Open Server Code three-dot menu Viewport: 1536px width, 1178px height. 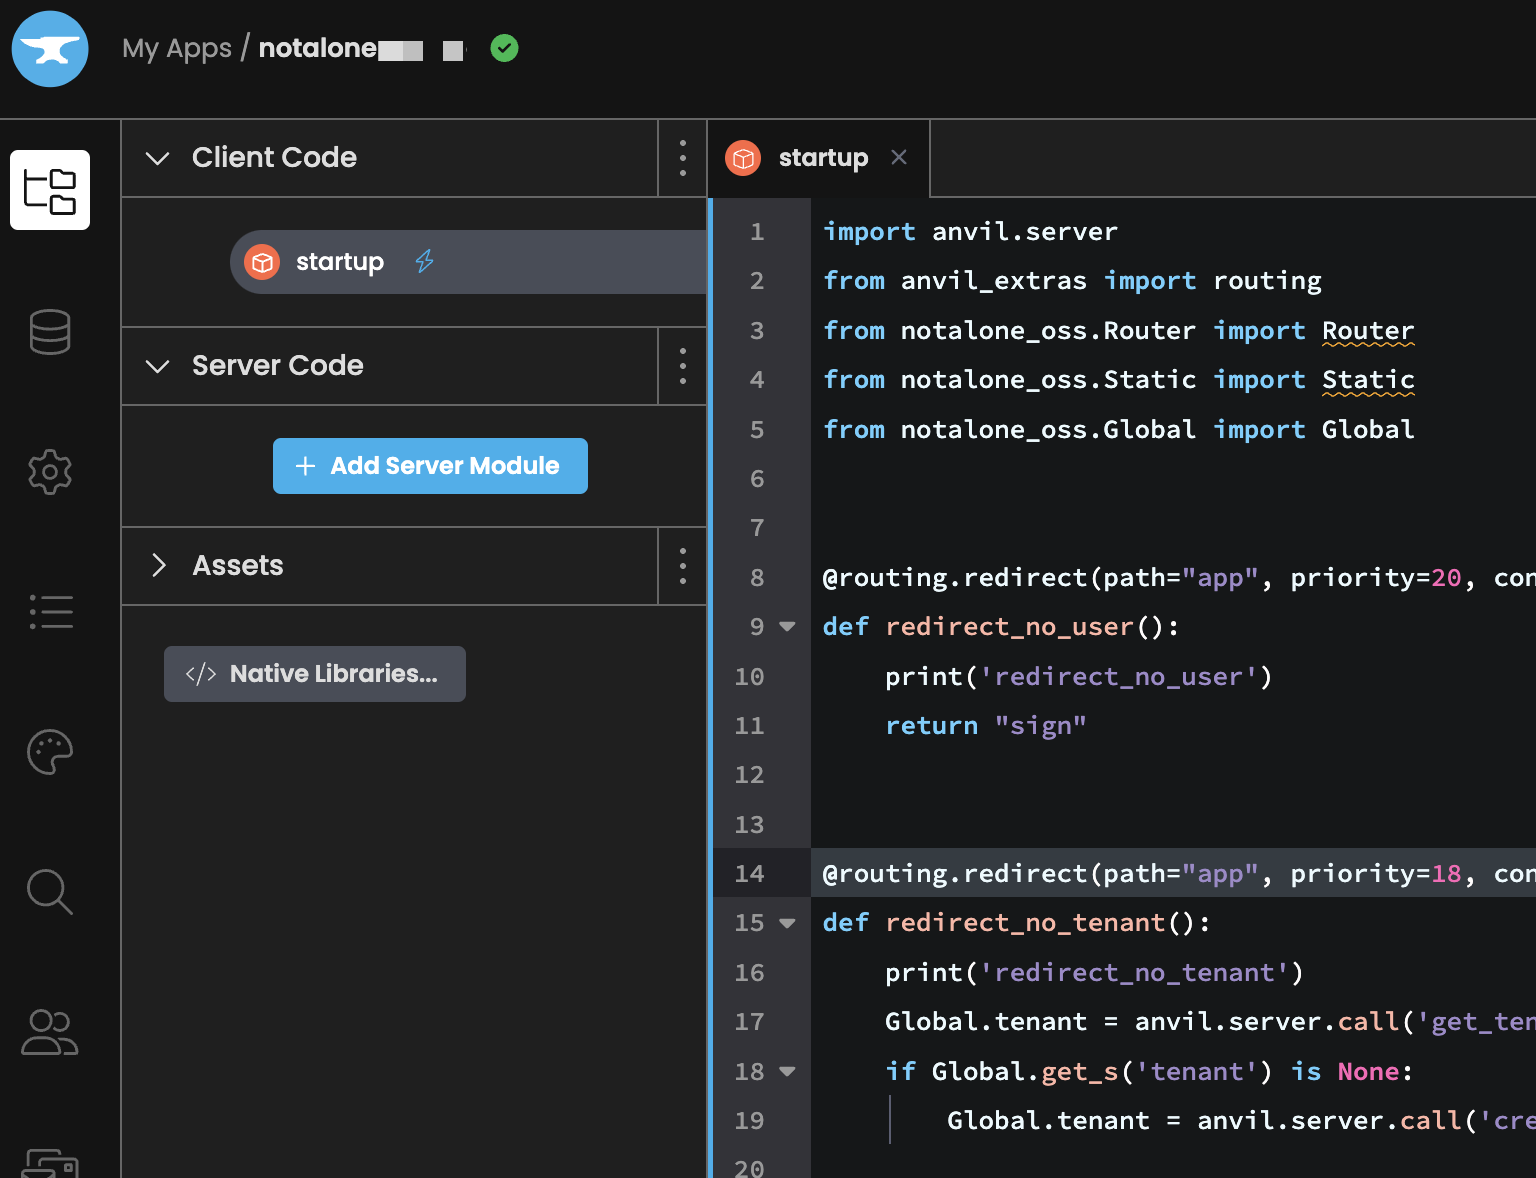coord(683,366)
